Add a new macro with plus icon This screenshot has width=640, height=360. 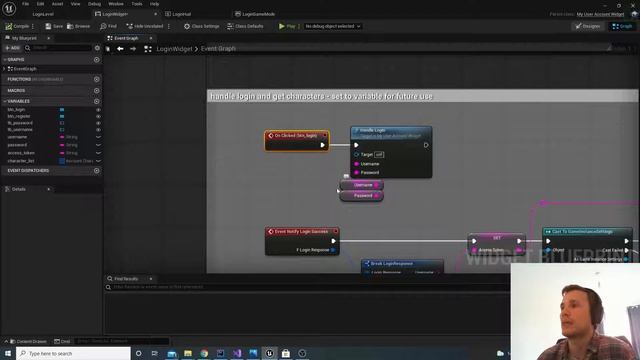click(97, 91)
